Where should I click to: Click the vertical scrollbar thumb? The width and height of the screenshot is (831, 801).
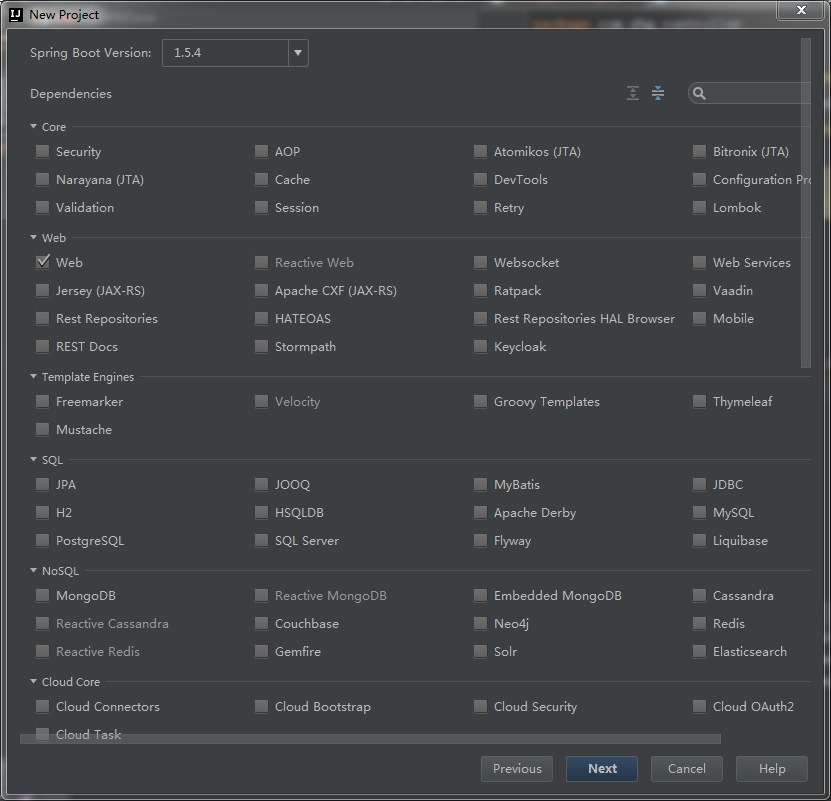coord(806,203)
